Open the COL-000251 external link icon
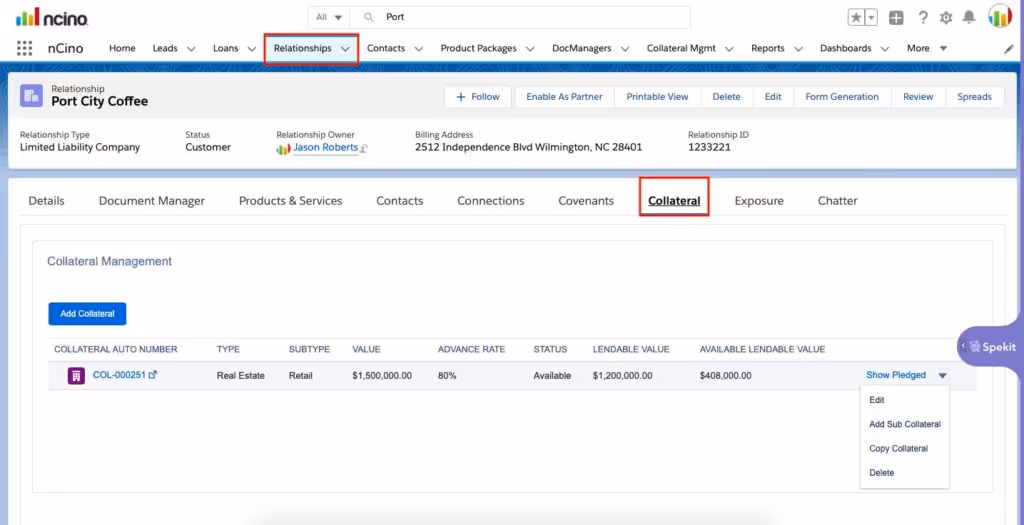The width and height of the screenshot is (1024, 525). tap(153, 375)
